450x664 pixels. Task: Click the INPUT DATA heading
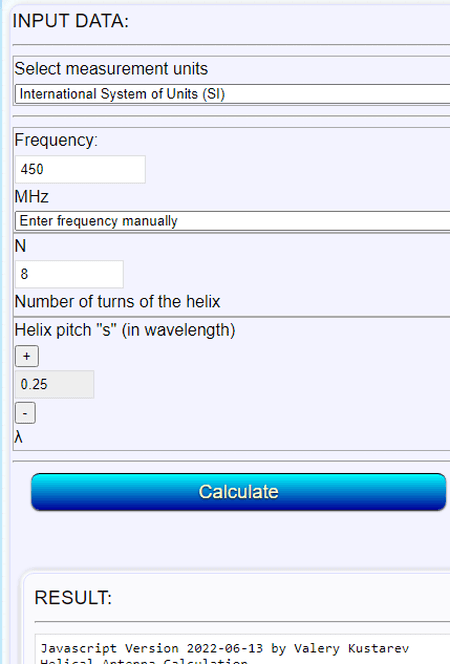pyautogui.click(x=71, y=21)
